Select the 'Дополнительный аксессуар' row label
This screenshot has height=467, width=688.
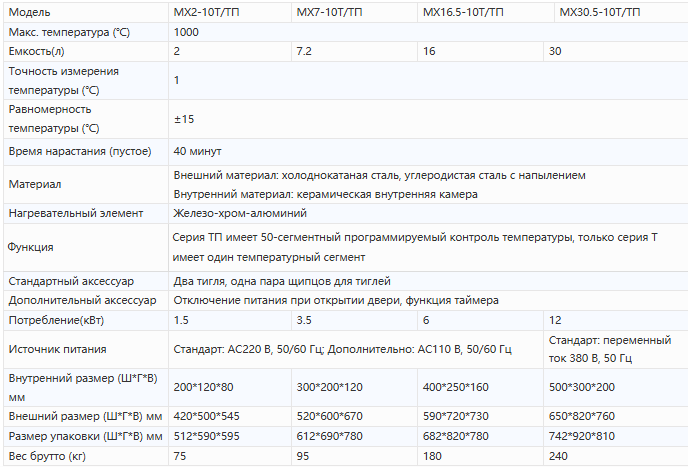coord(82,301)
